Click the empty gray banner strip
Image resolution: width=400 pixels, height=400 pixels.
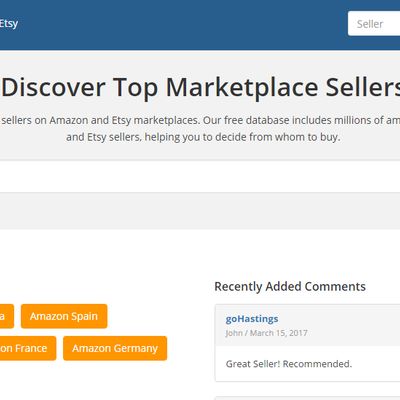click(x=200, y=211)
